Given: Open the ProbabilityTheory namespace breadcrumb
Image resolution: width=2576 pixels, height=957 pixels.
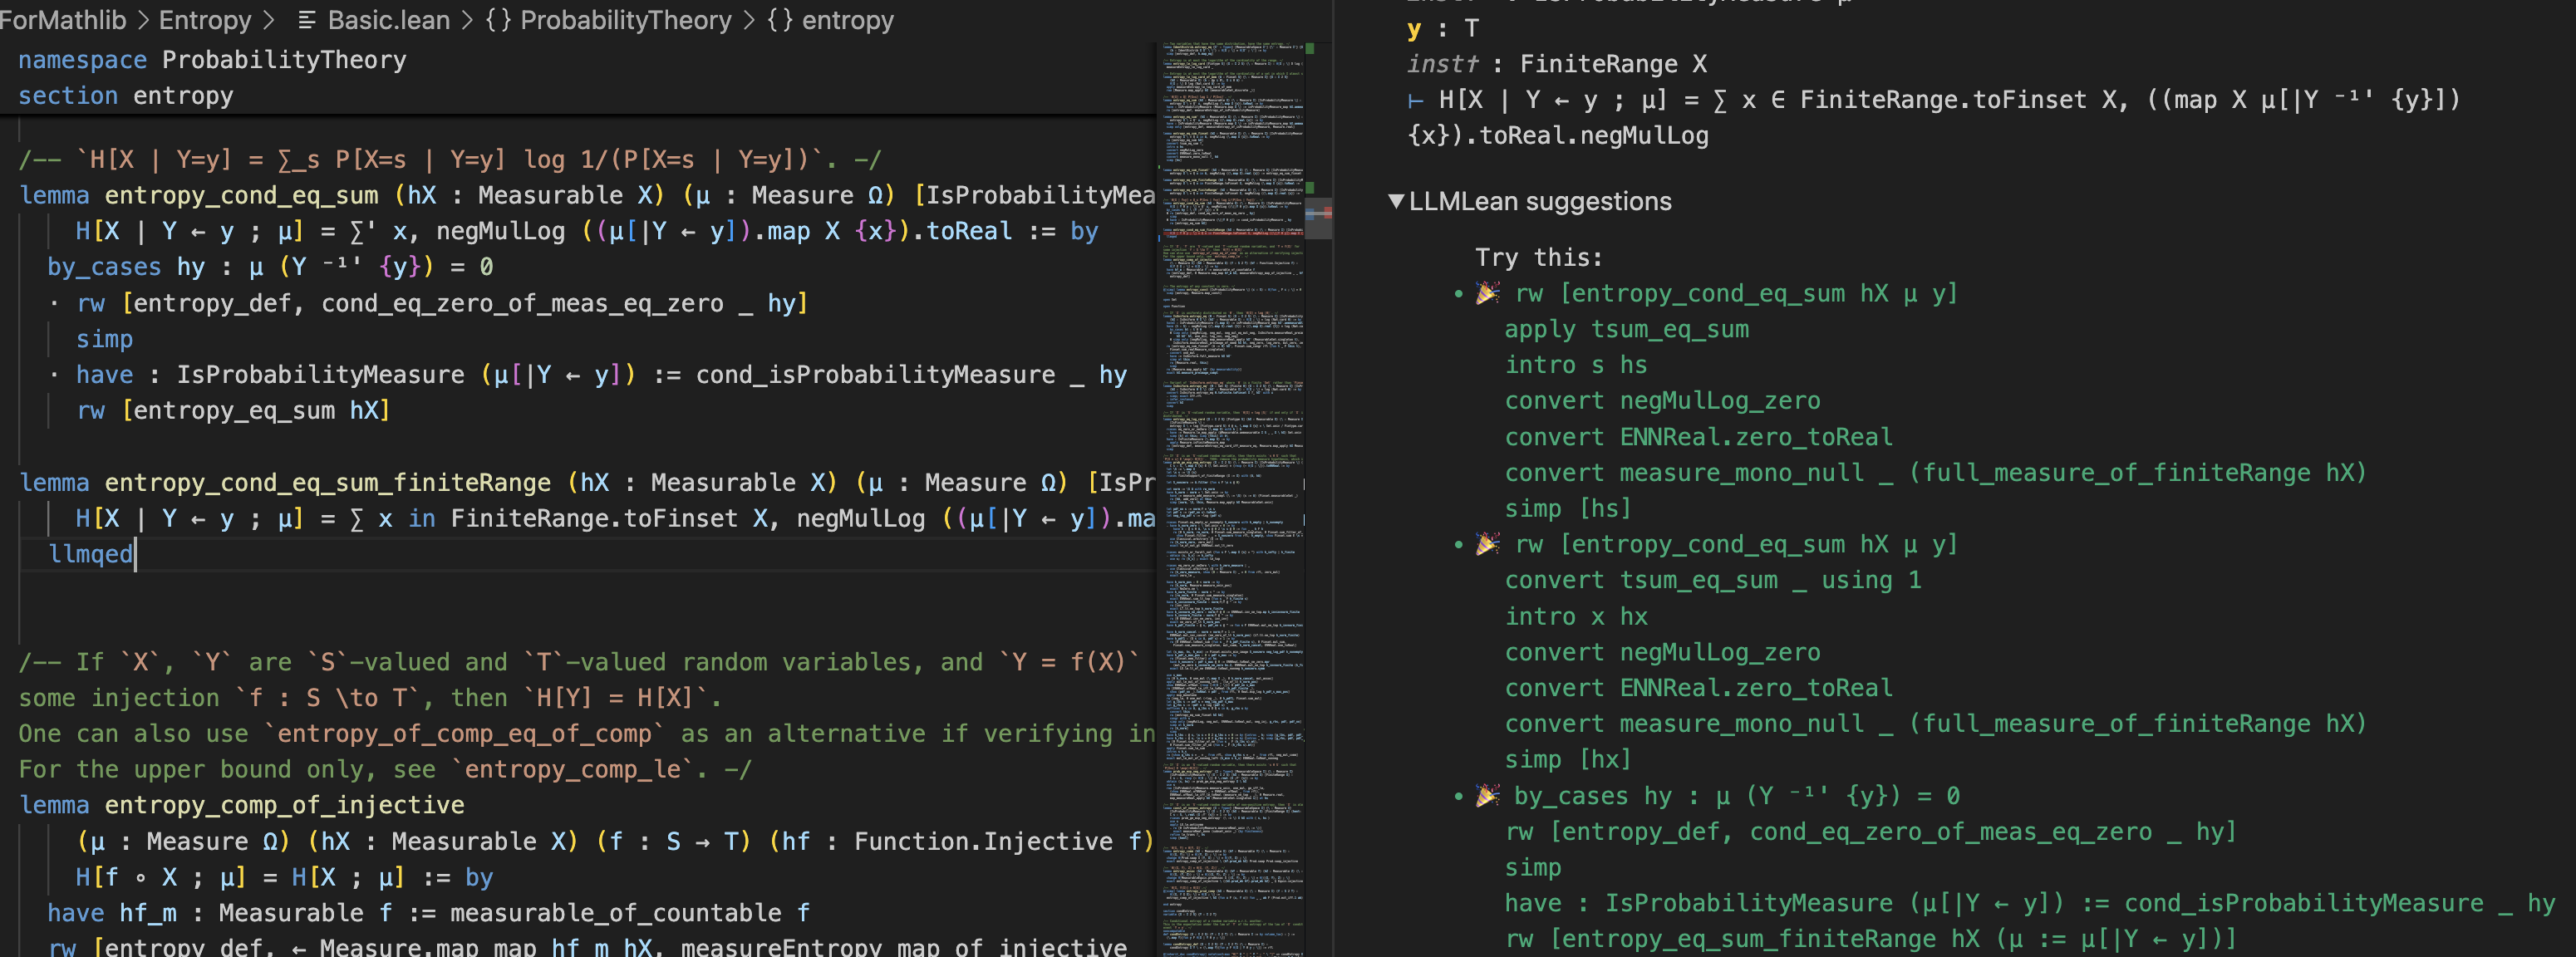Looking at the screenshot, I should pyautogui.click(x=626, y=21).
